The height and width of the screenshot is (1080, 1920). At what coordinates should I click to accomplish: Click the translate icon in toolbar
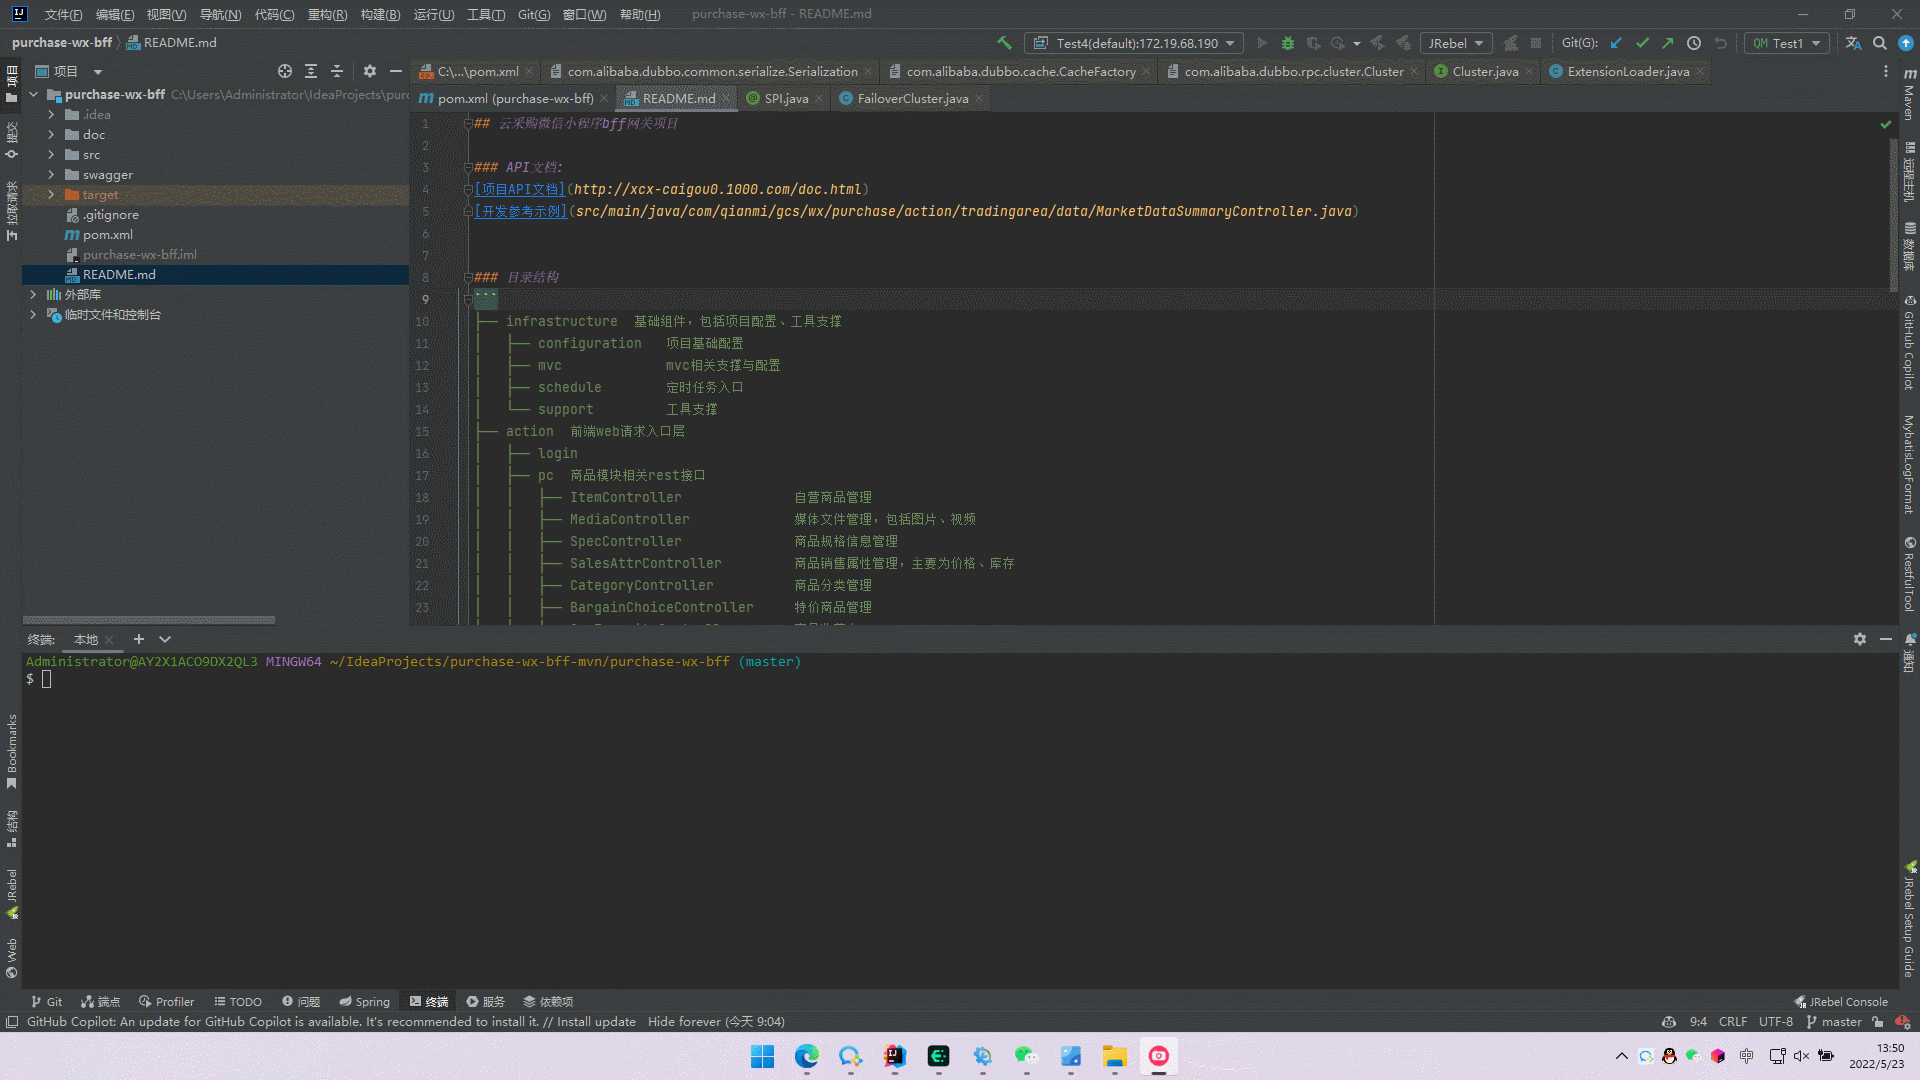click(x=1853, y=43)
